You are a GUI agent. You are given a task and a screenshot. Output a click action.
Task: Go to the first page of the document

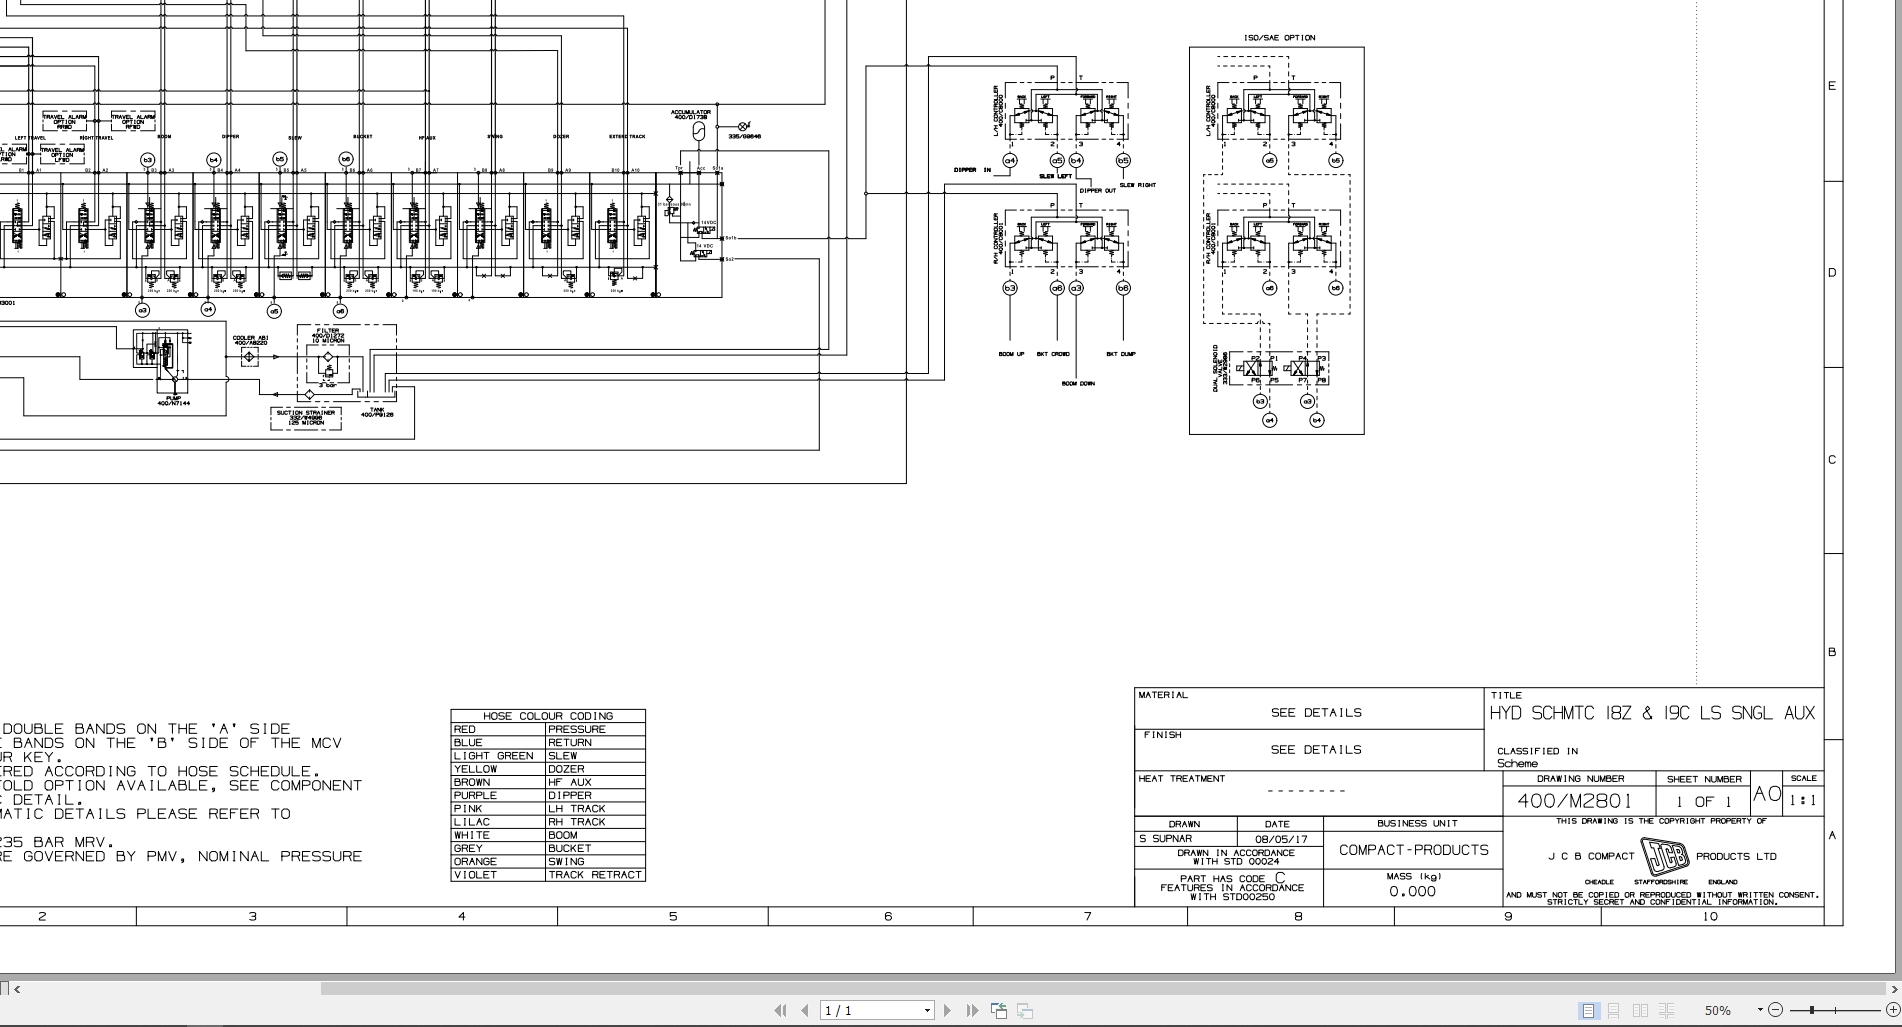click(781, 1010)
